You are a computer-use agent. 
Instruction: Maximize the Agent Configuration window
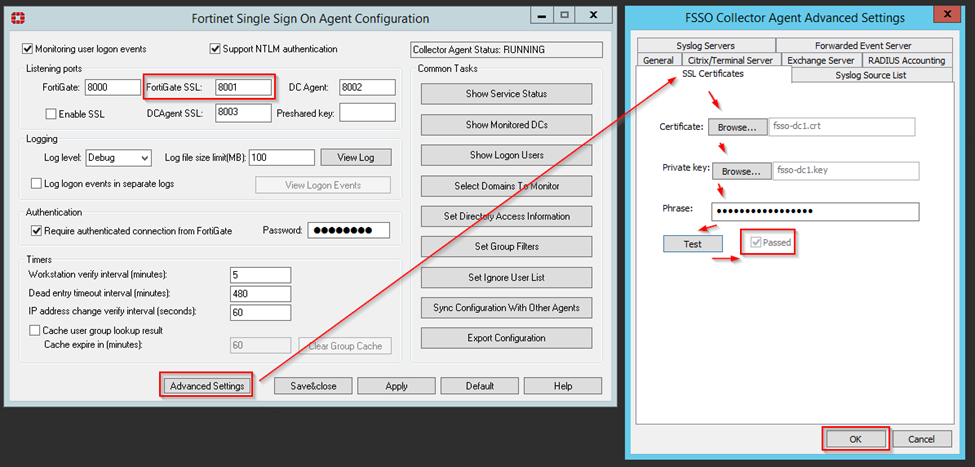565,15
